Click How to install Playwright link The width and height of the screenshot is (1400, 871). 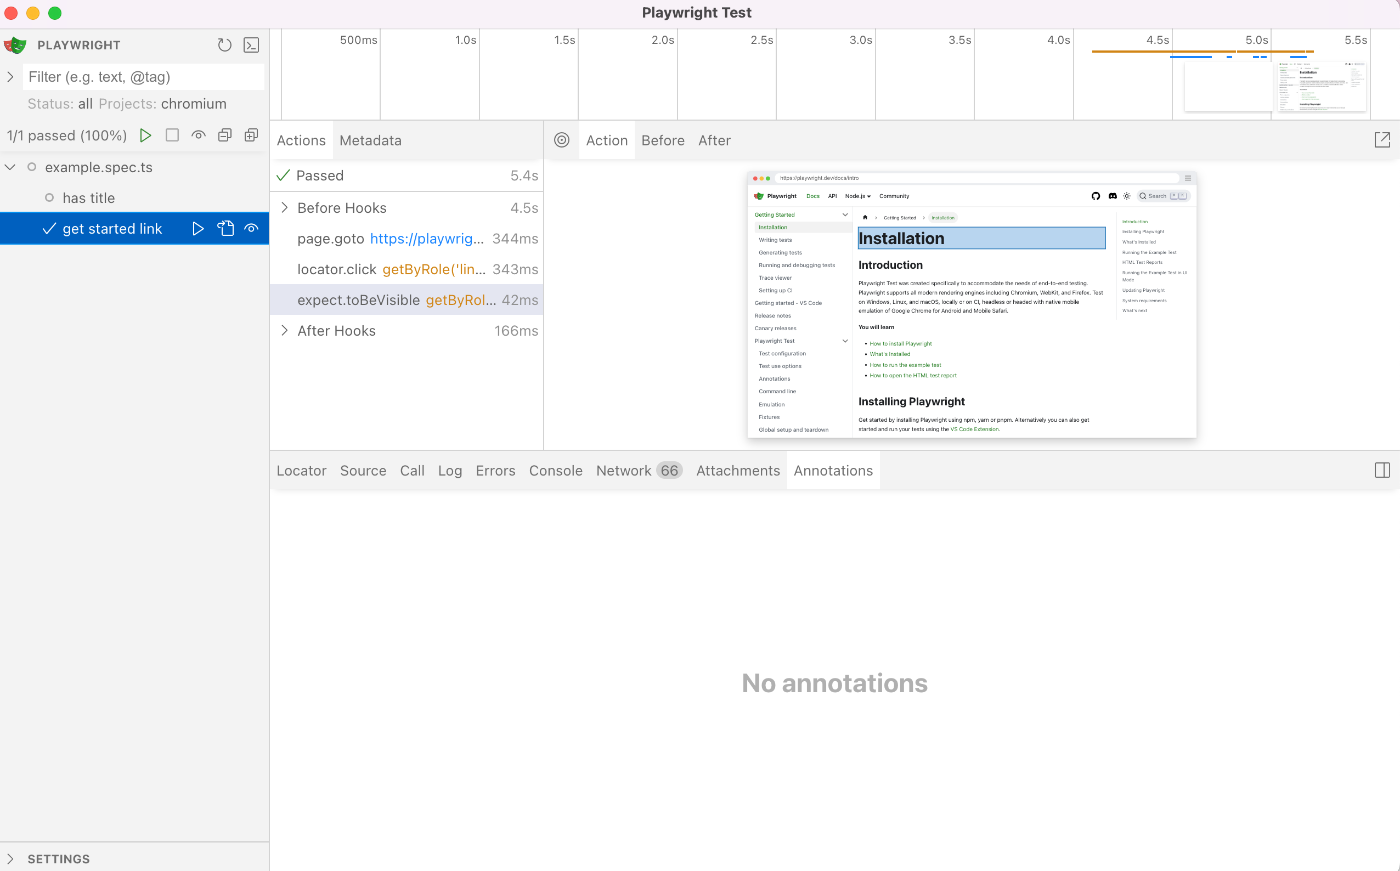point(900,344)
